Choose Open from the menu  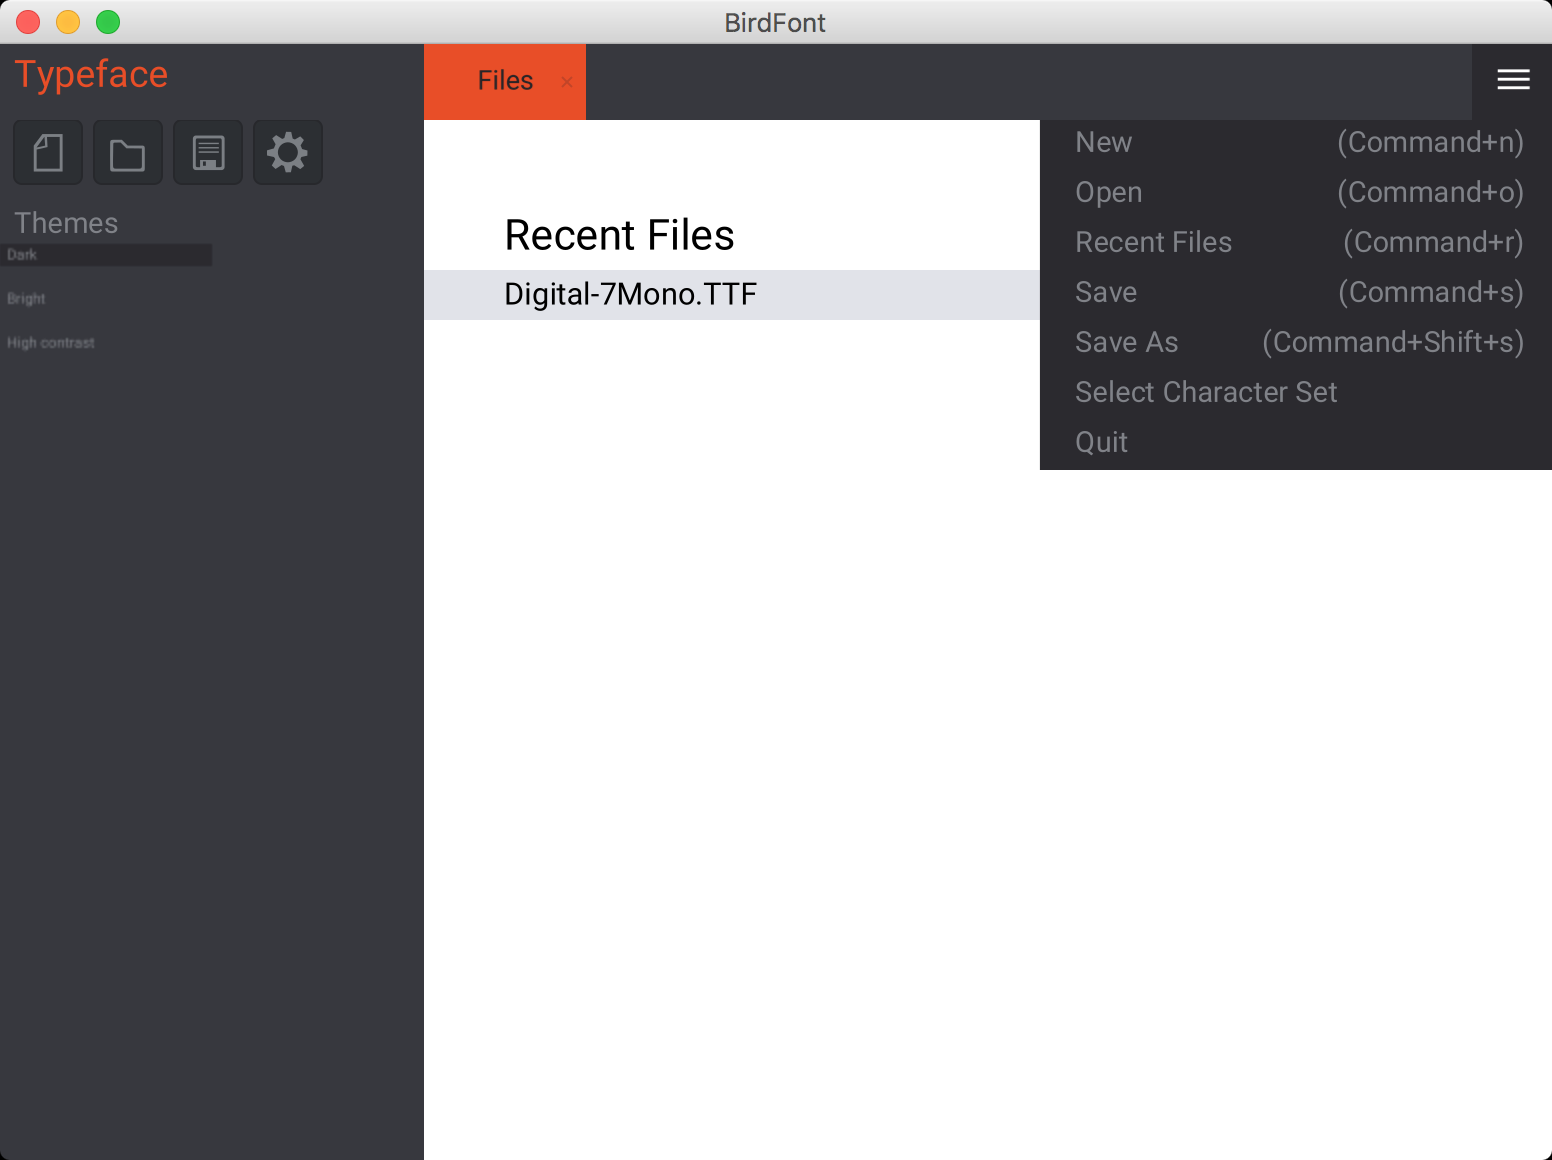tap(1296, 192)
